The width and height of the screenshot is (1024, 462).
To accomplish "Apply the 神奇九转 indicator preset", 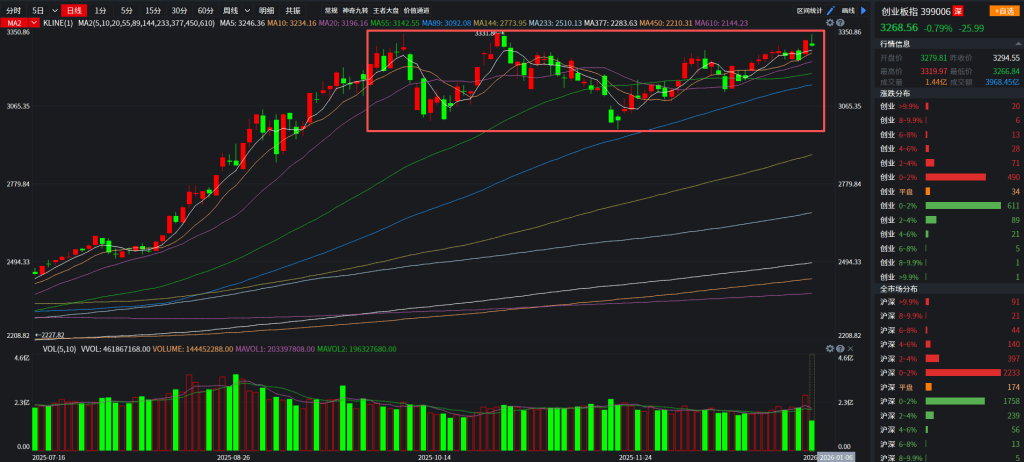I will (356, 10).
